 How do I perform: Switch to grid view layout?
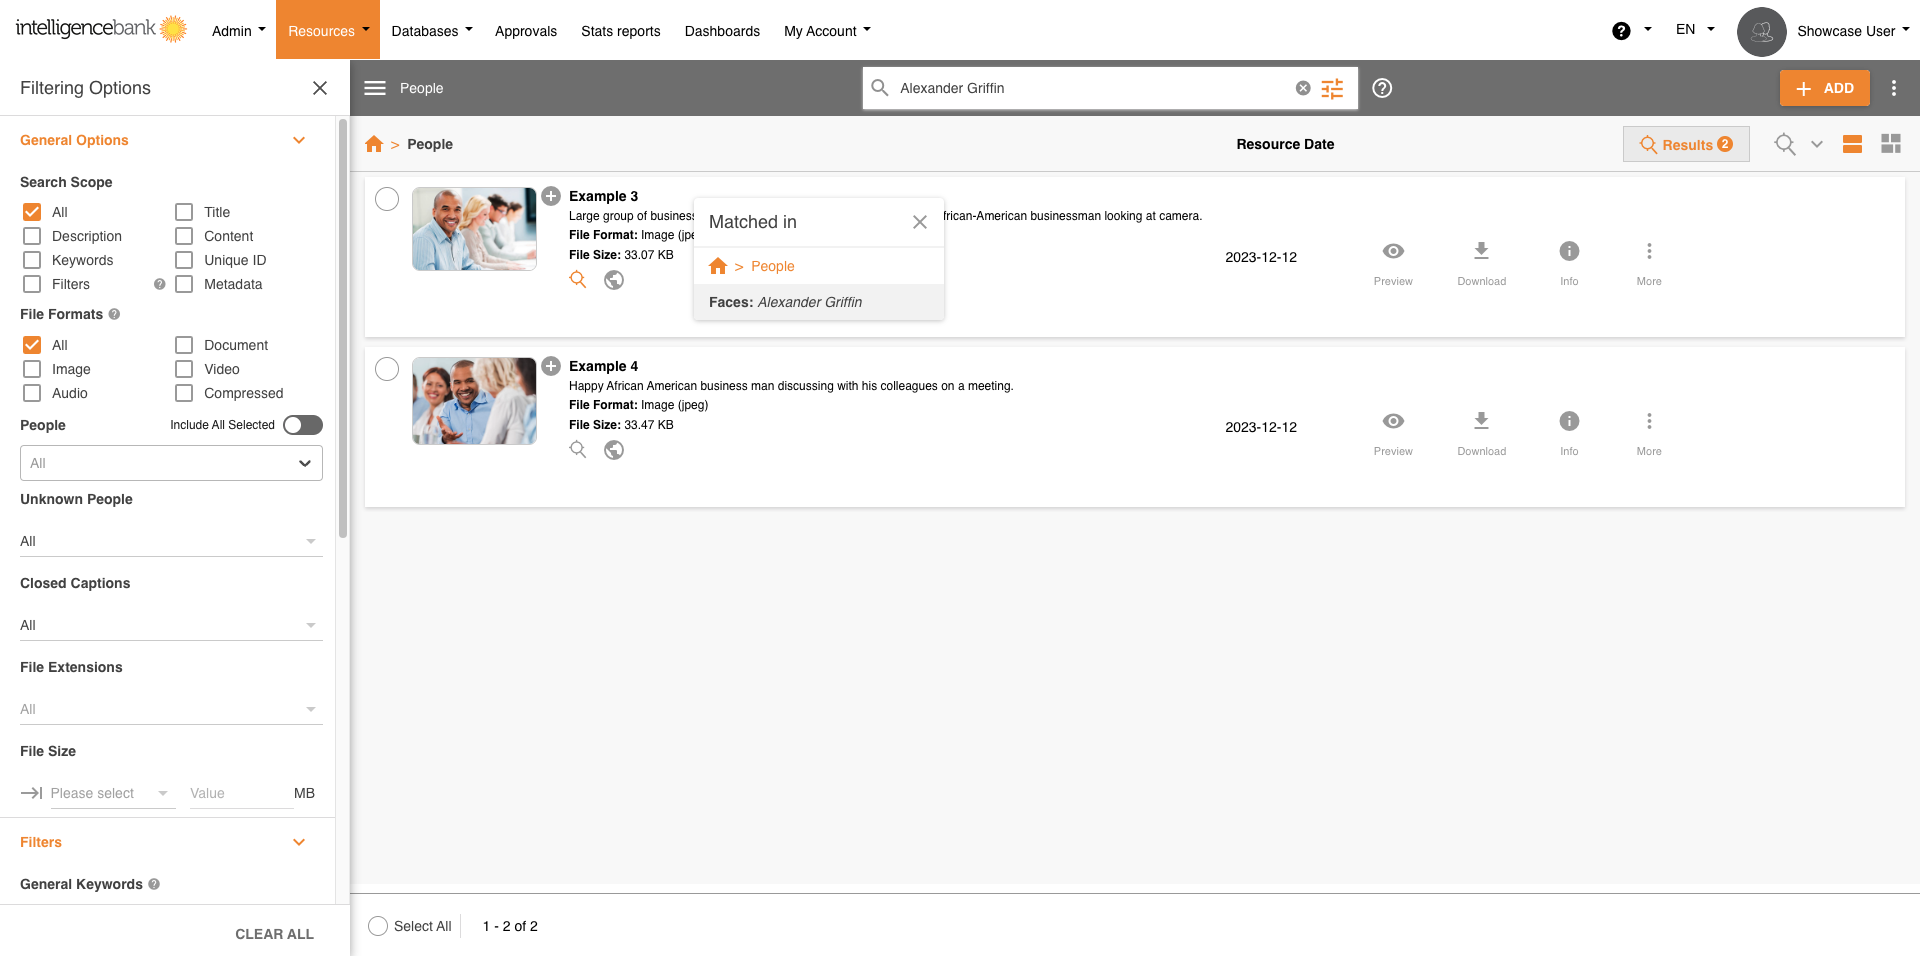tap(1891, 144)
